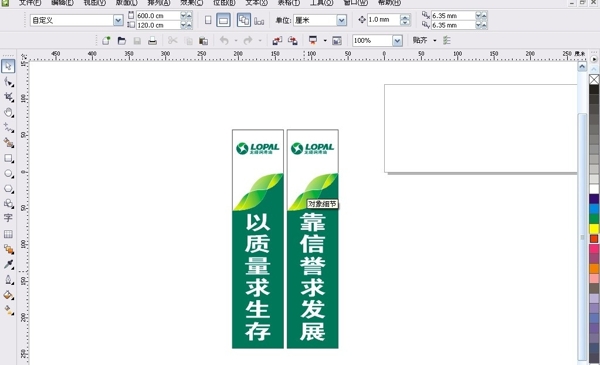Open the 文本 (Text) menu

pyautogui.click(x=256, y=3)
